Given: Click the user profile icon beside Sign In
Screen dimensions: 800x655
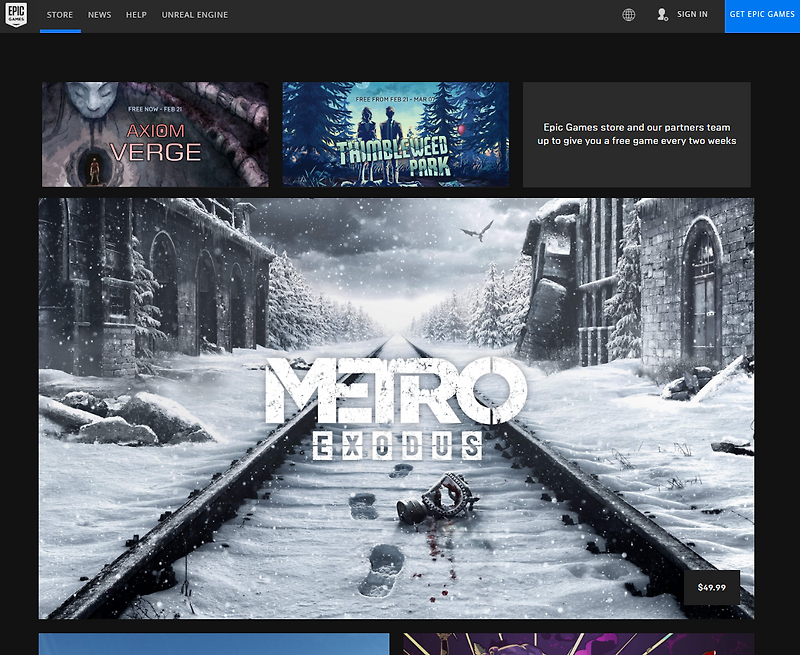Looking at the screenshot, I should point(662,15).
